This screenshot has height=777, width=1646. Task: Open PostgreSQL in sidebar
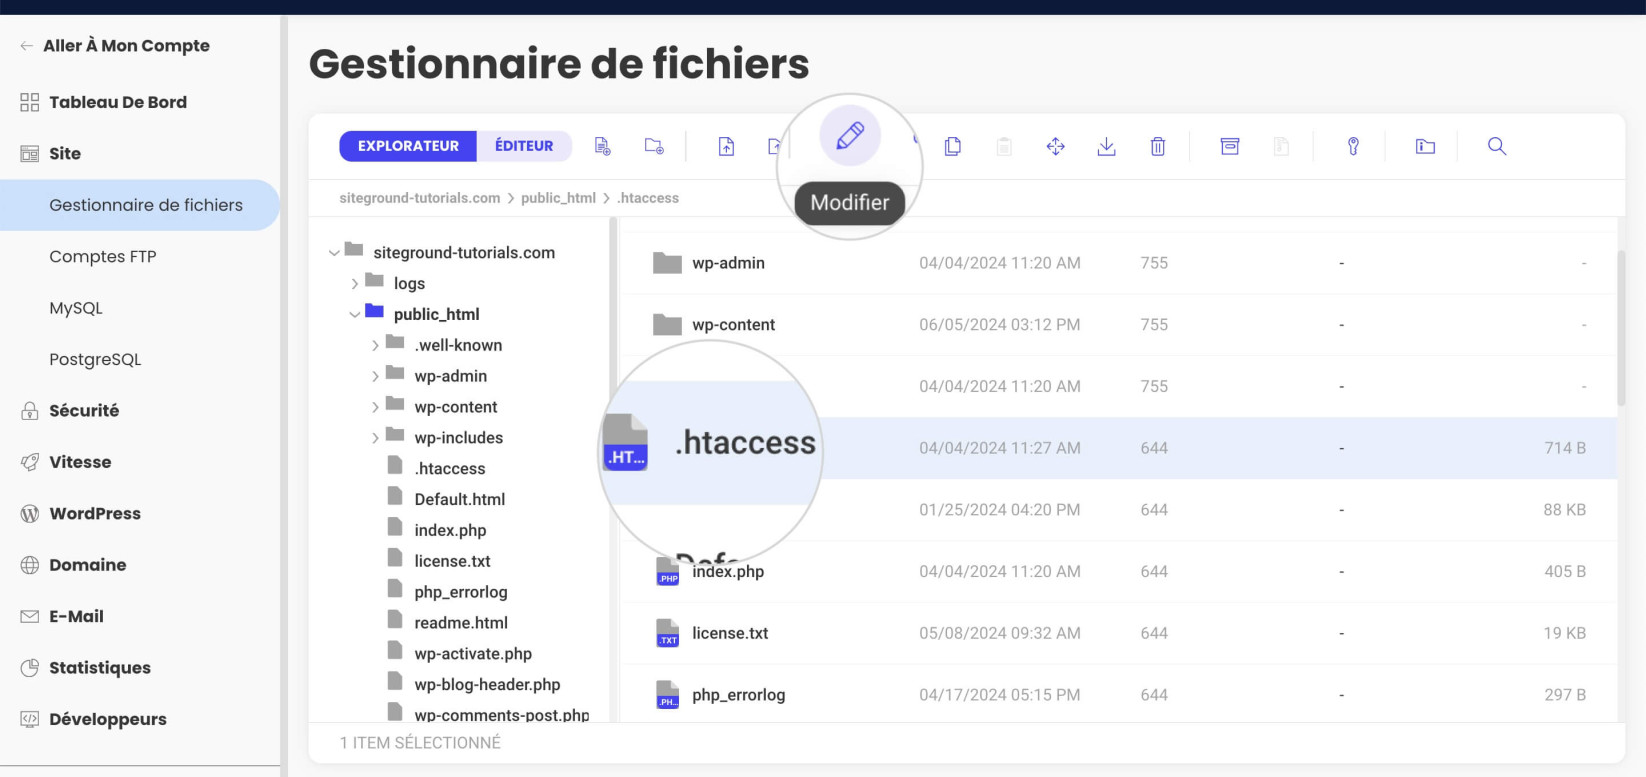(x=95, y=360)
